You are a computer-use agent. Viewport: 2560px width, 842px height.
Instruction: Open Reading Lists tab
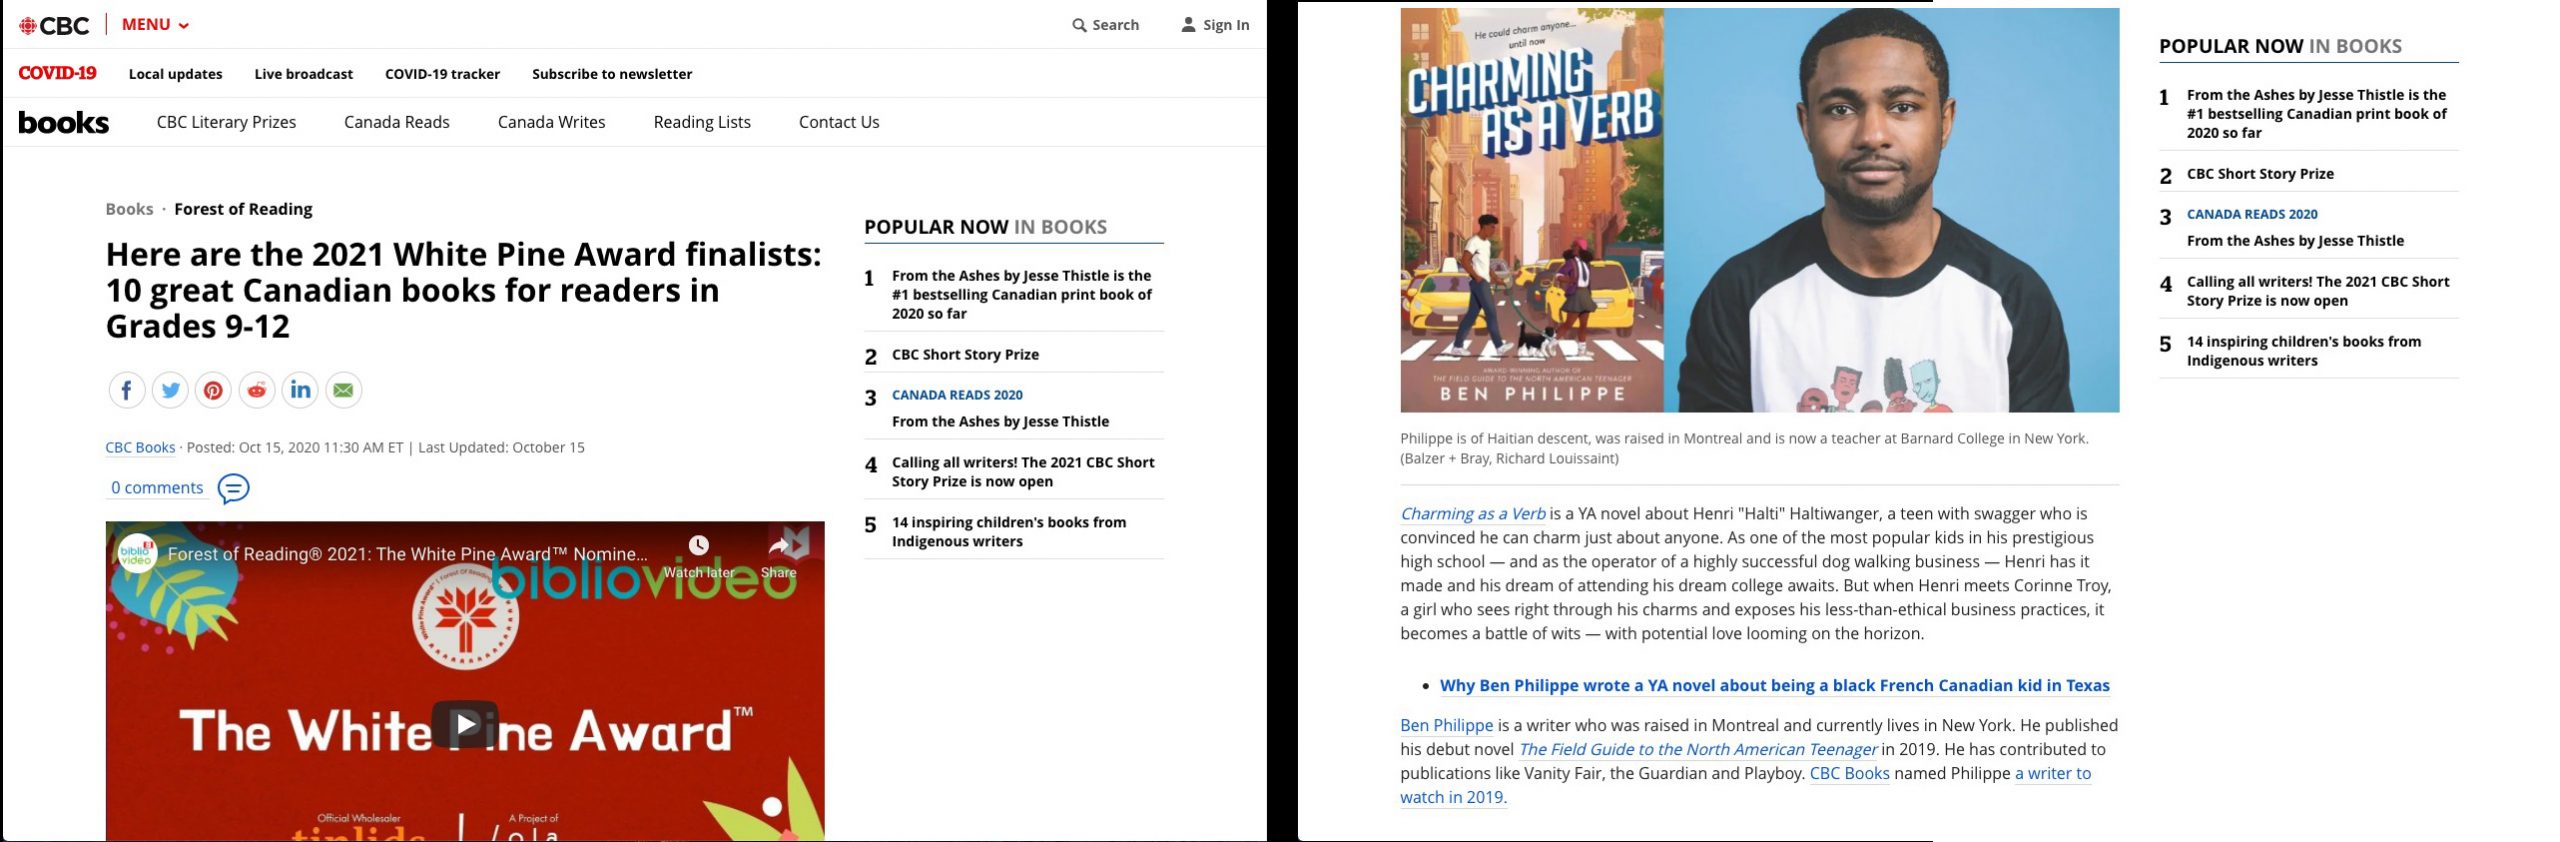(702, 122)
